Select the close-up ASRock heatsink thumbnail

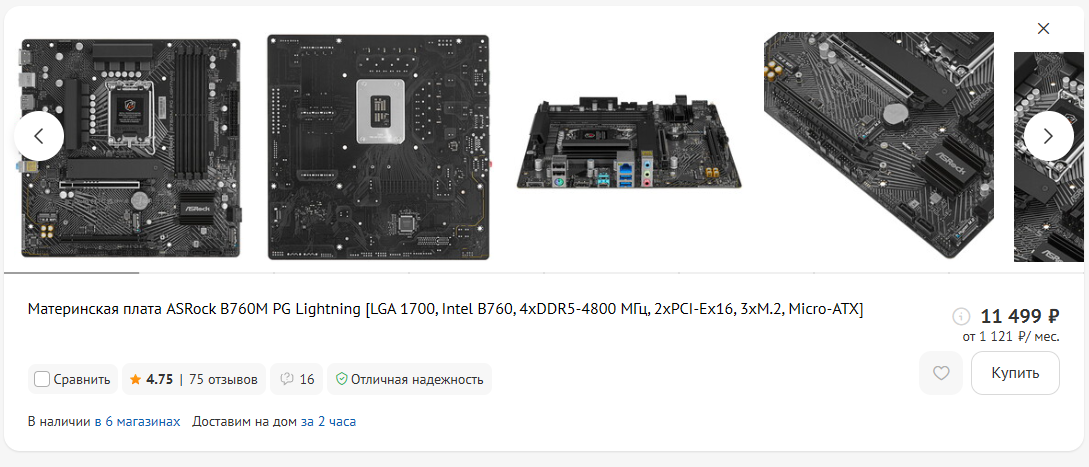click(x=879, y=145)
